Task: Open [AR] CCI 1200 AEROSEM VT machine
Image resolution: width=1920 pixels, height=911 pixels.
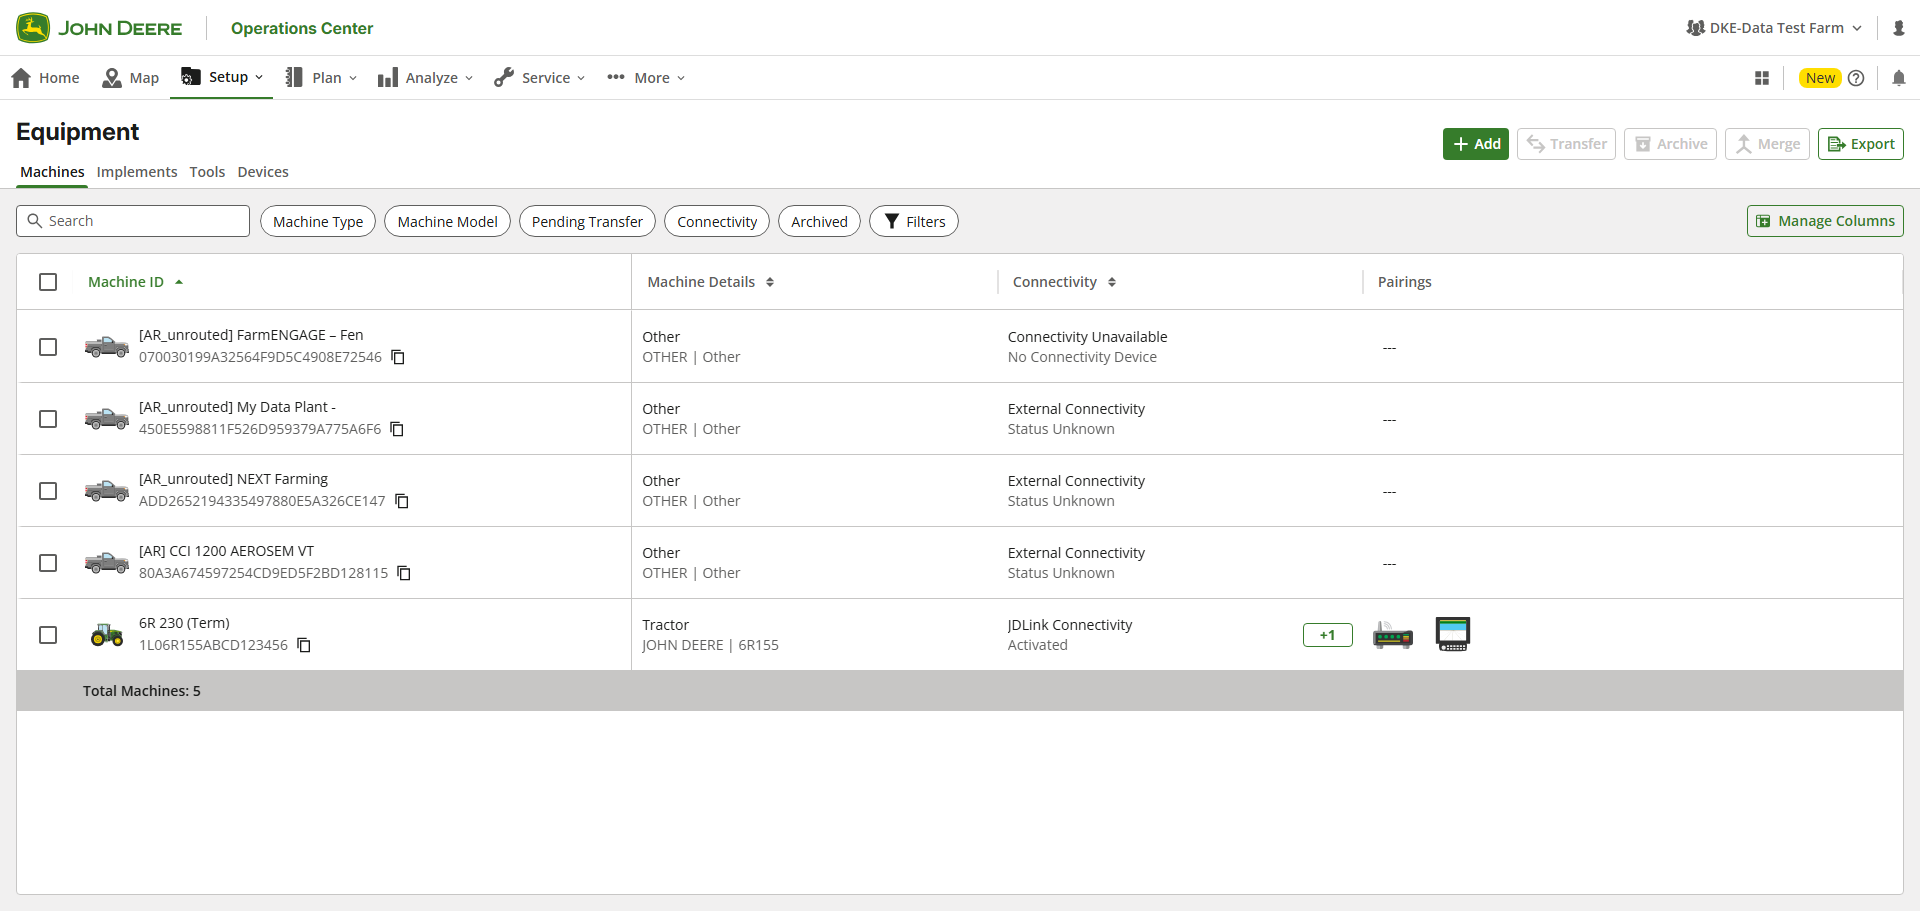Action: pos(226,551)
